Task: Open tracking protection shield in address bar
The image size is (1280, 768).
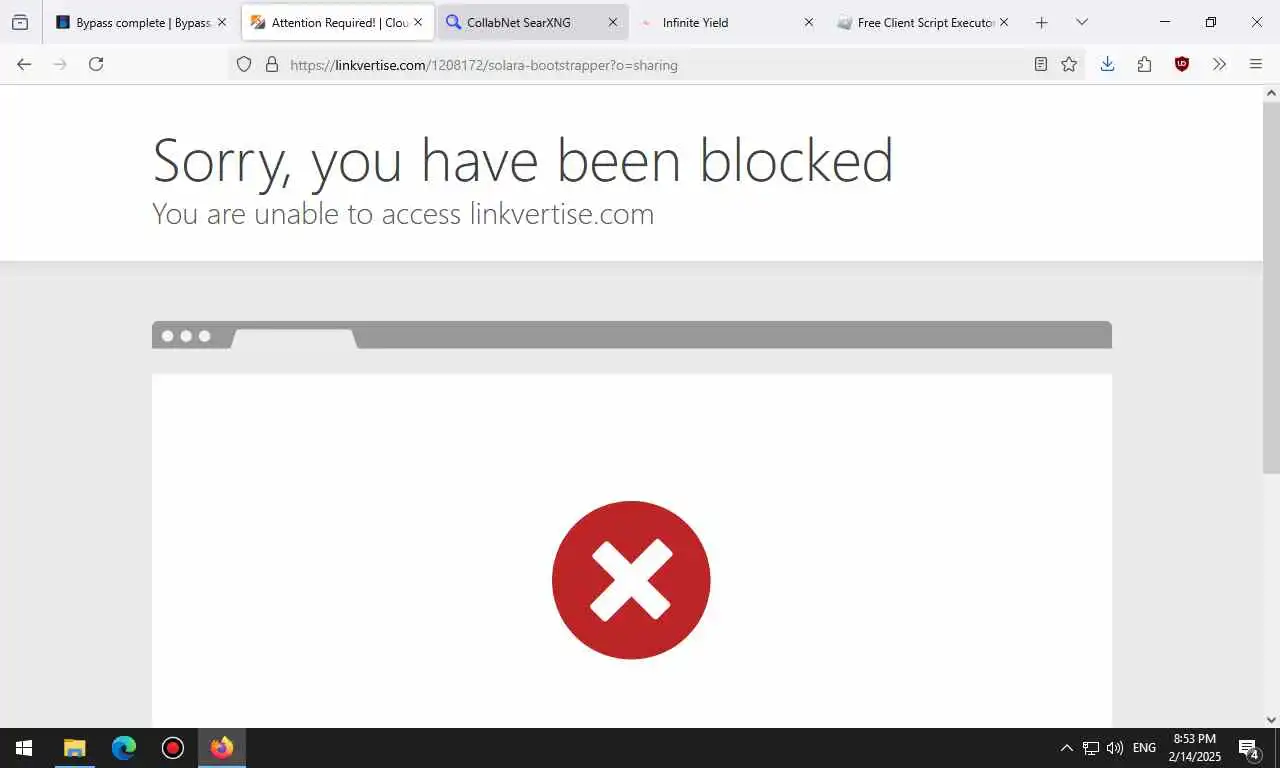Action: (244, 64)
